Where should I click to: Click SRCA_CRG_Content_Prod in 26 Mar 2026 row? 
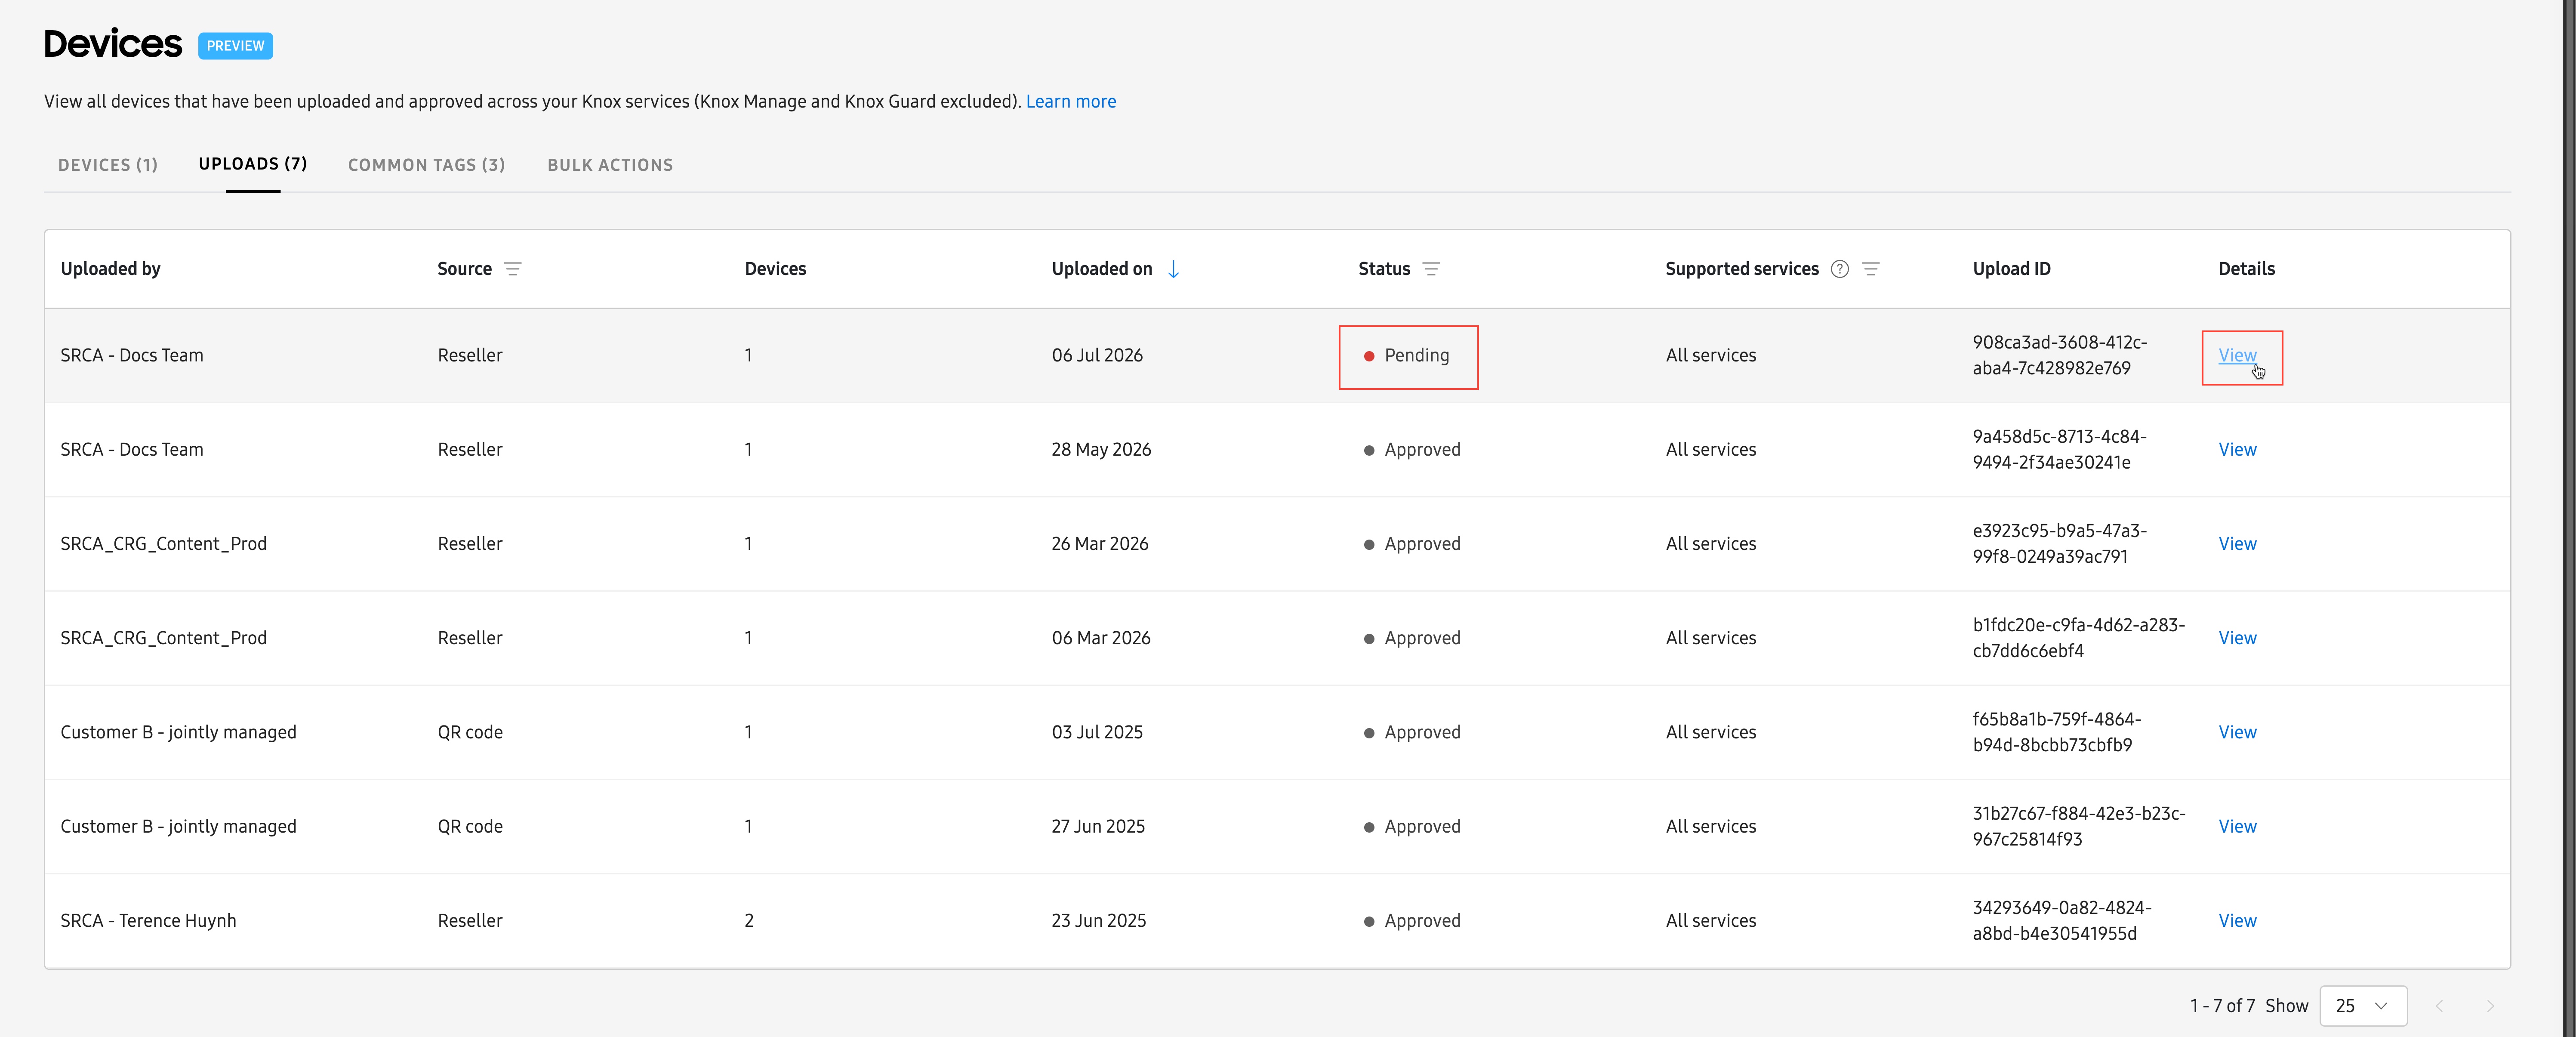click(163, 544)
